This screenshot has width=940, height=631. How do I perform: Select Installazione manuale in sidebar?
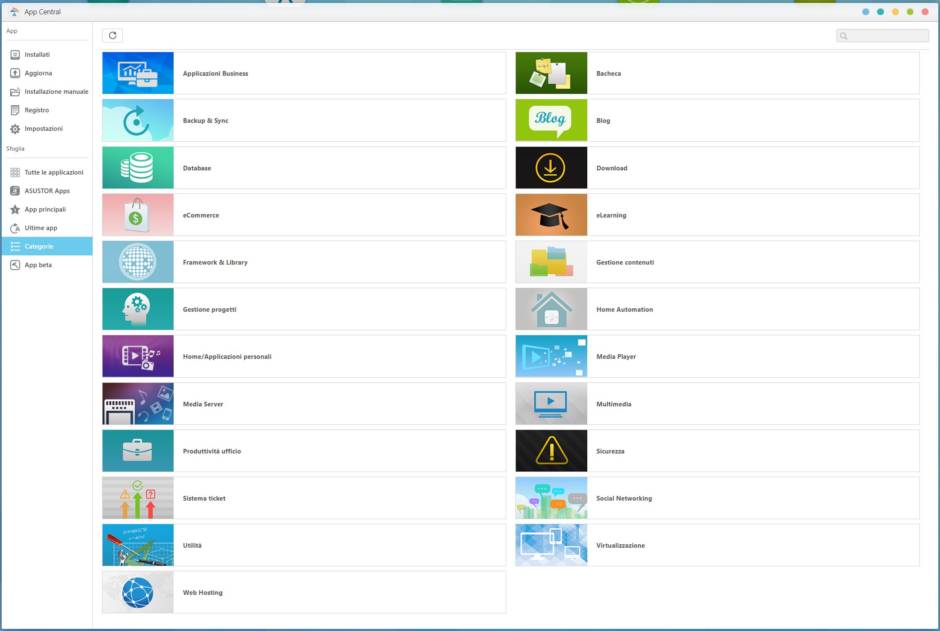(x=55, y=92)
